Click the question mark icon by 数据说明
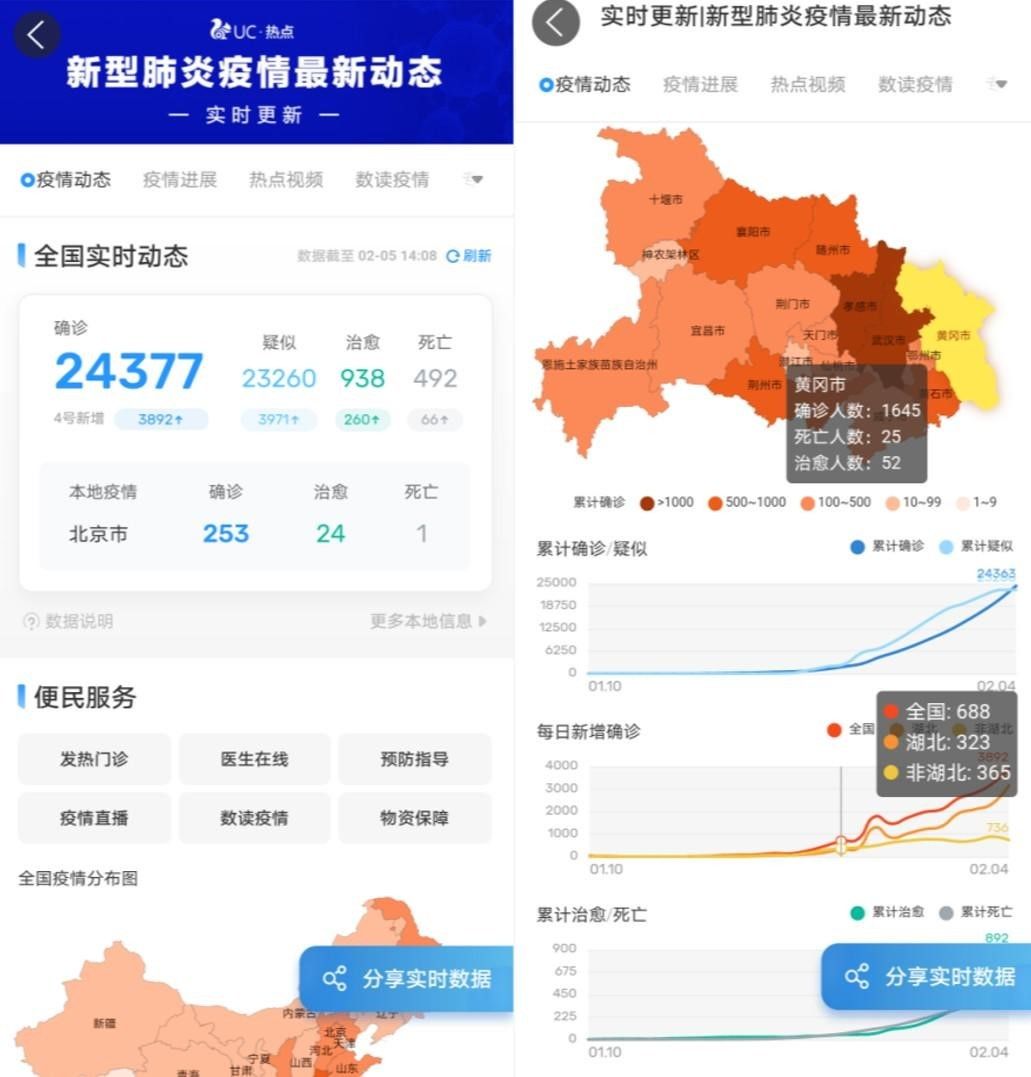This screenshot has width=1031, height=1077. tap(31, 620)
